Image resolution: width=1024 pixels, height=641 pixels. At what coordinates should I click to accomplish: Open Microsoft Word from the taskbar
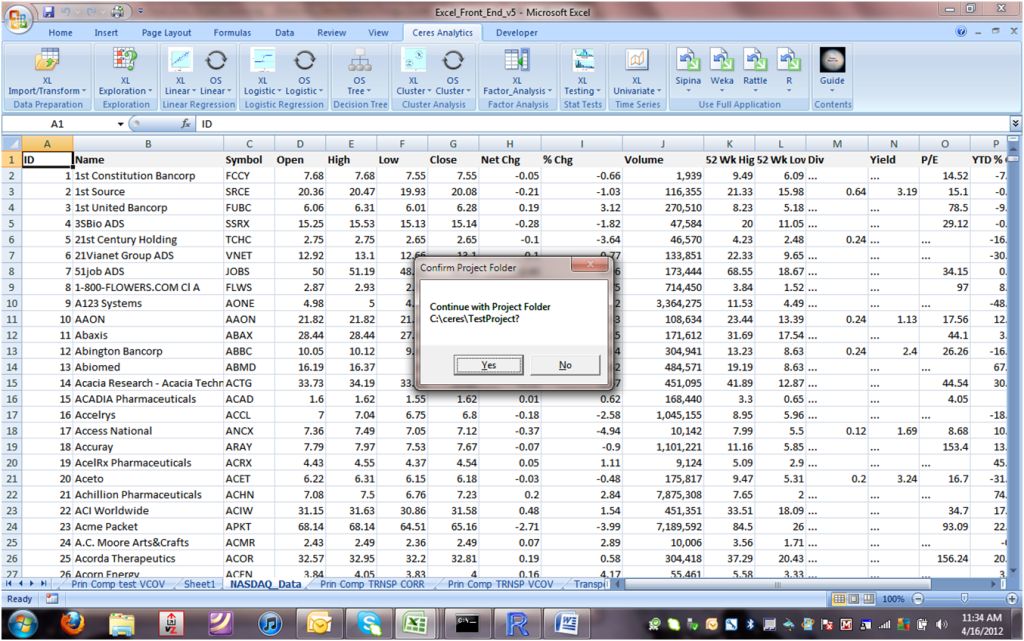566,624
